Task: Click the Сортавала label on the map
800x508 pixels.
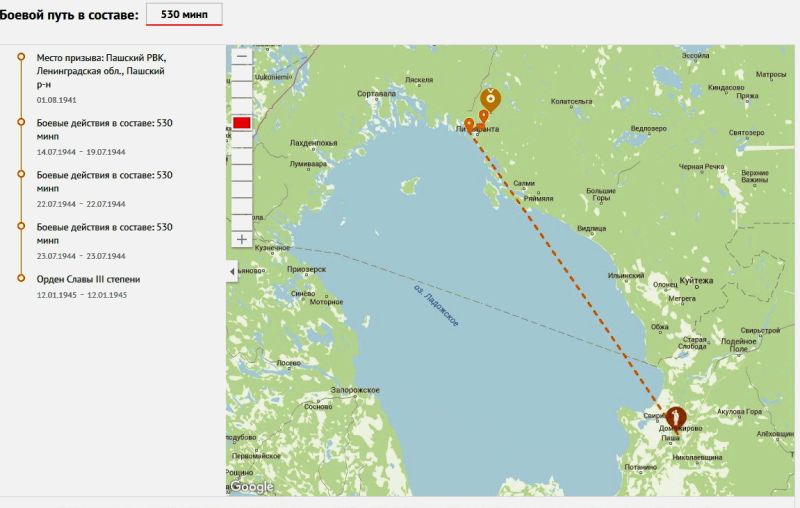Action: coord(376,94)
